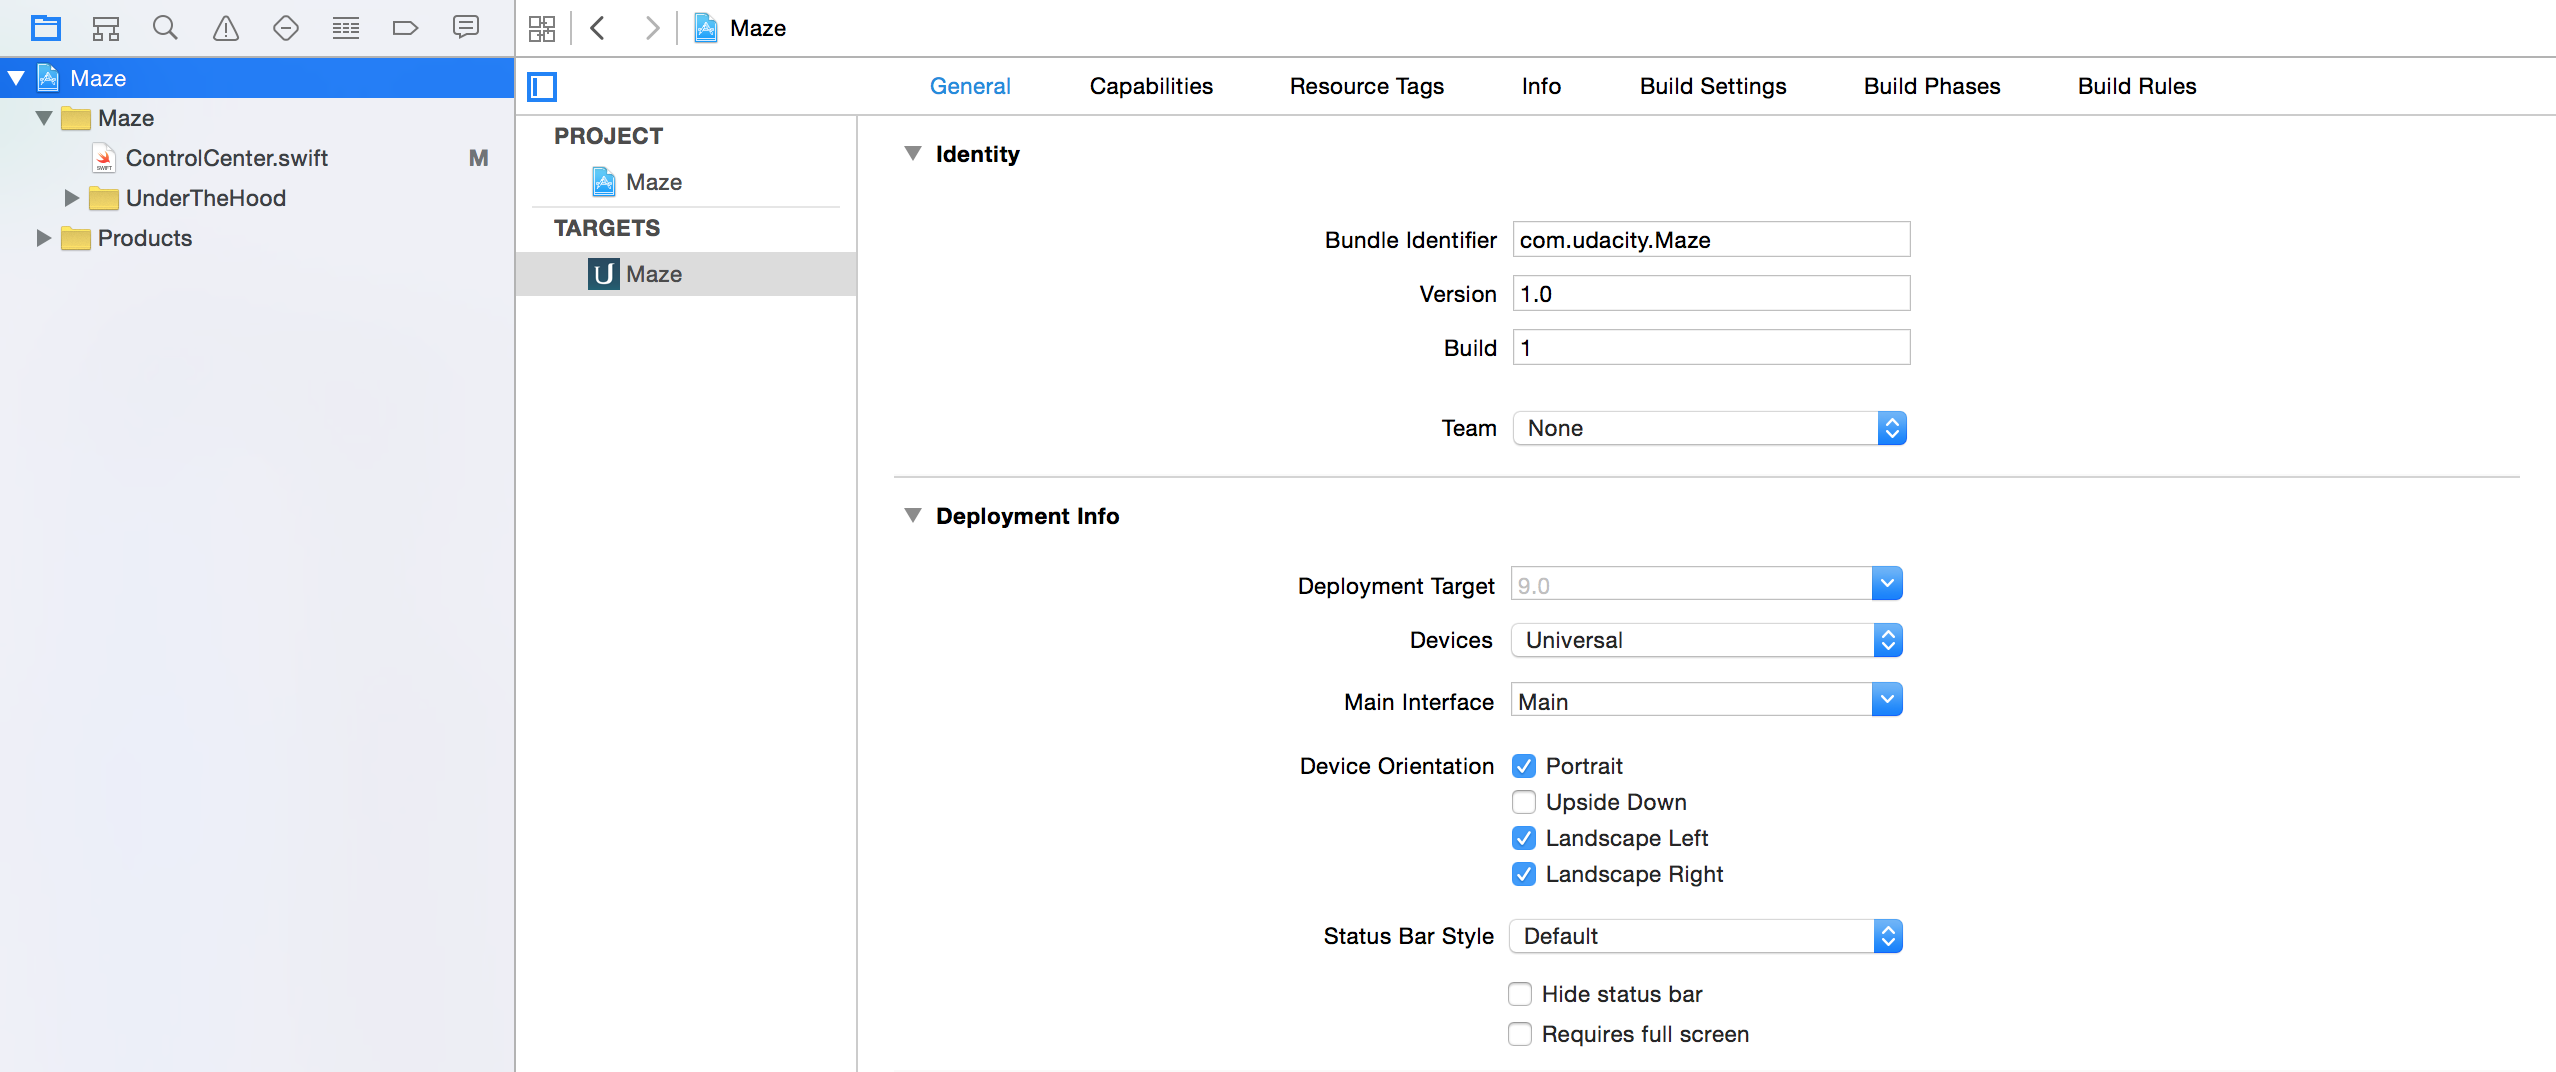The width and height of the screenshot is (2556, 1072).
Task: Select ControlCenter.swift in the file navigator
Action: (227, 158)
